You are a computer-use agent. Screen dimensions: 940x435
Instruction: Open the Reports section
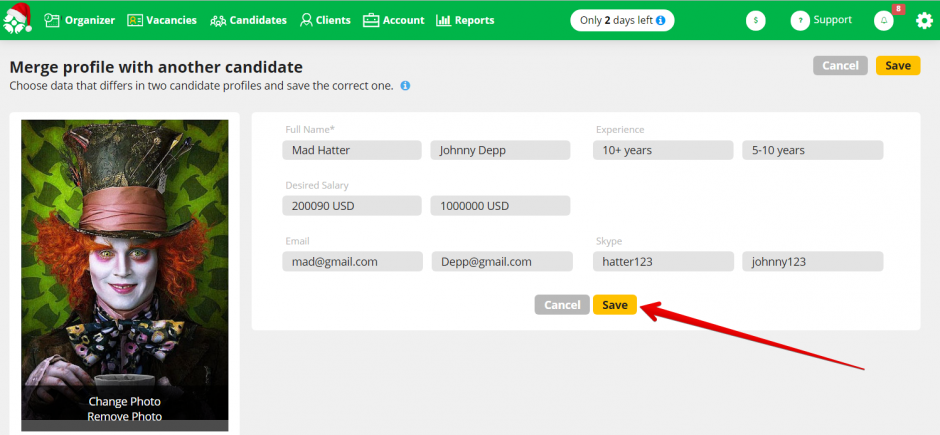tap(465, 20)
